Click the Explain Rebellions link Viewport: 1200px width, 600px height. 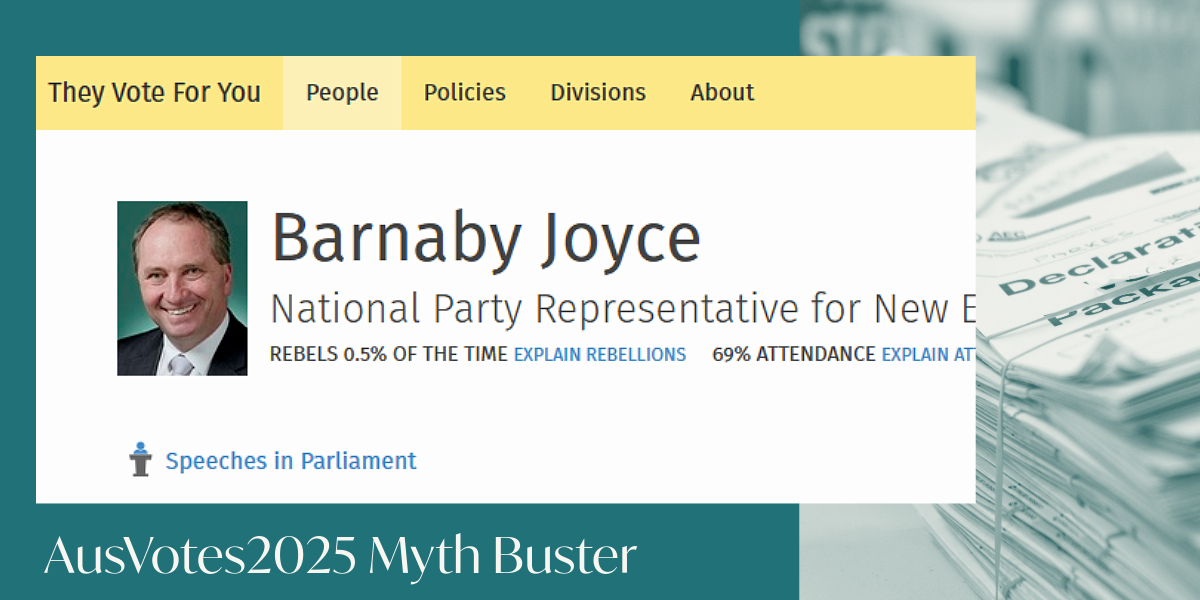[x=600, y=354]
